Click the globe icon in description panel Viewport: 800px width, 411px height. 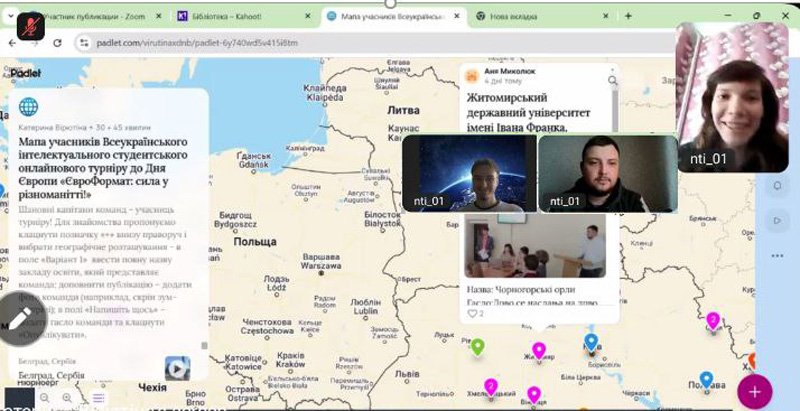click(x=29, y=107)
